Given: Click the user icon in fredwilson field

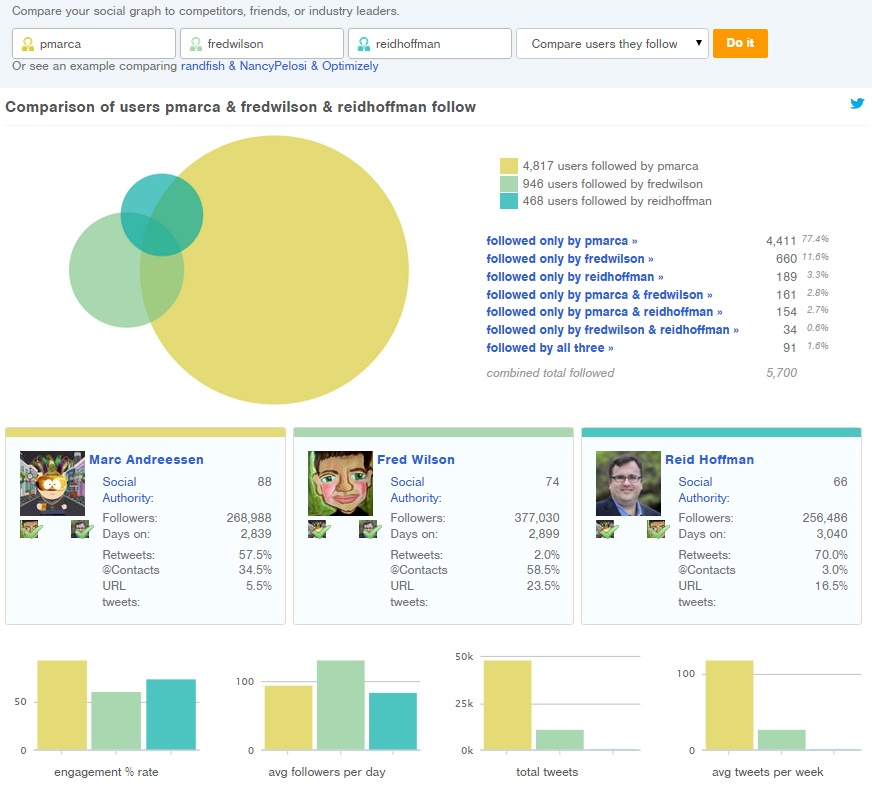Looking at the screenshot, I should 195,44.
